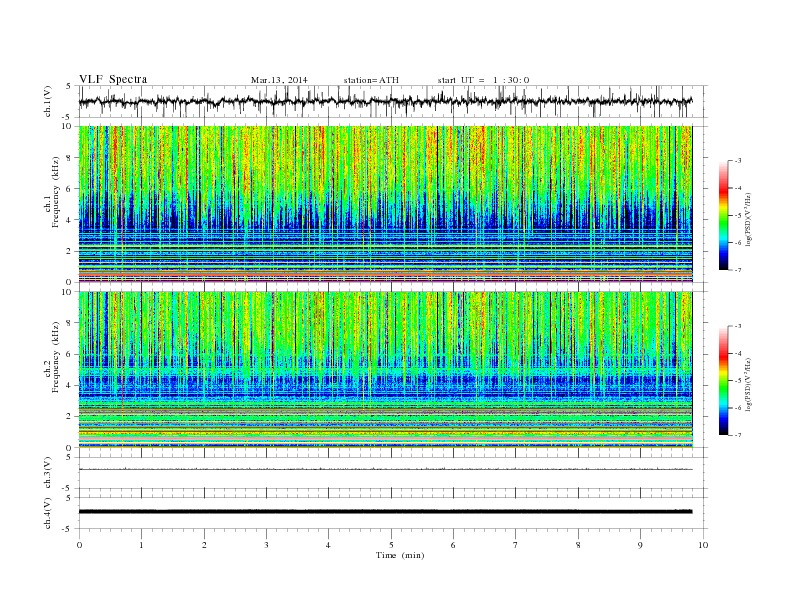Click the log(PSD) label beside ch.2 color bar
792x612 pixels.
tap(748, 385)
